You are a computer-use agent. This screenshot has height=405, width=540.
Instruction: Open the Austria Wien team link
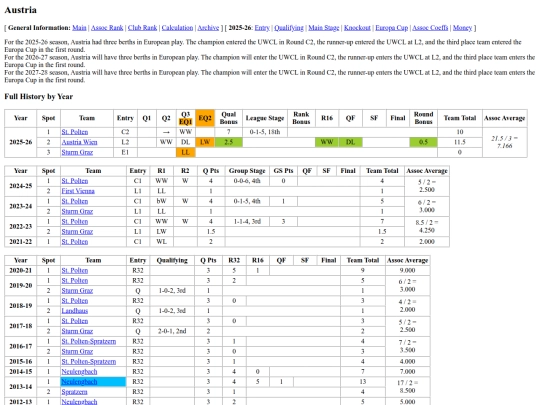(x=79, y=142)
